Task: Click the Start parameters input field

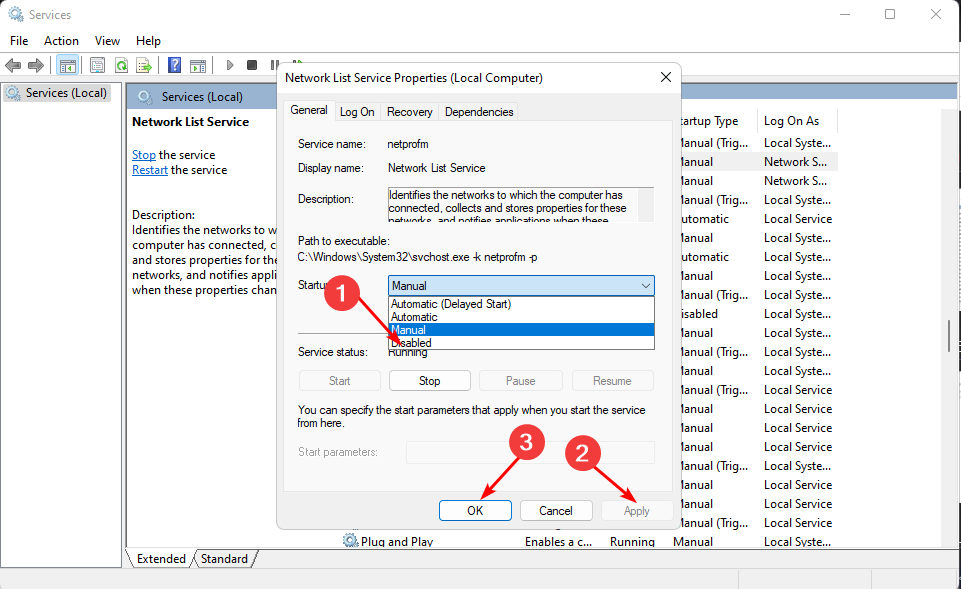Action: point(530,452)
